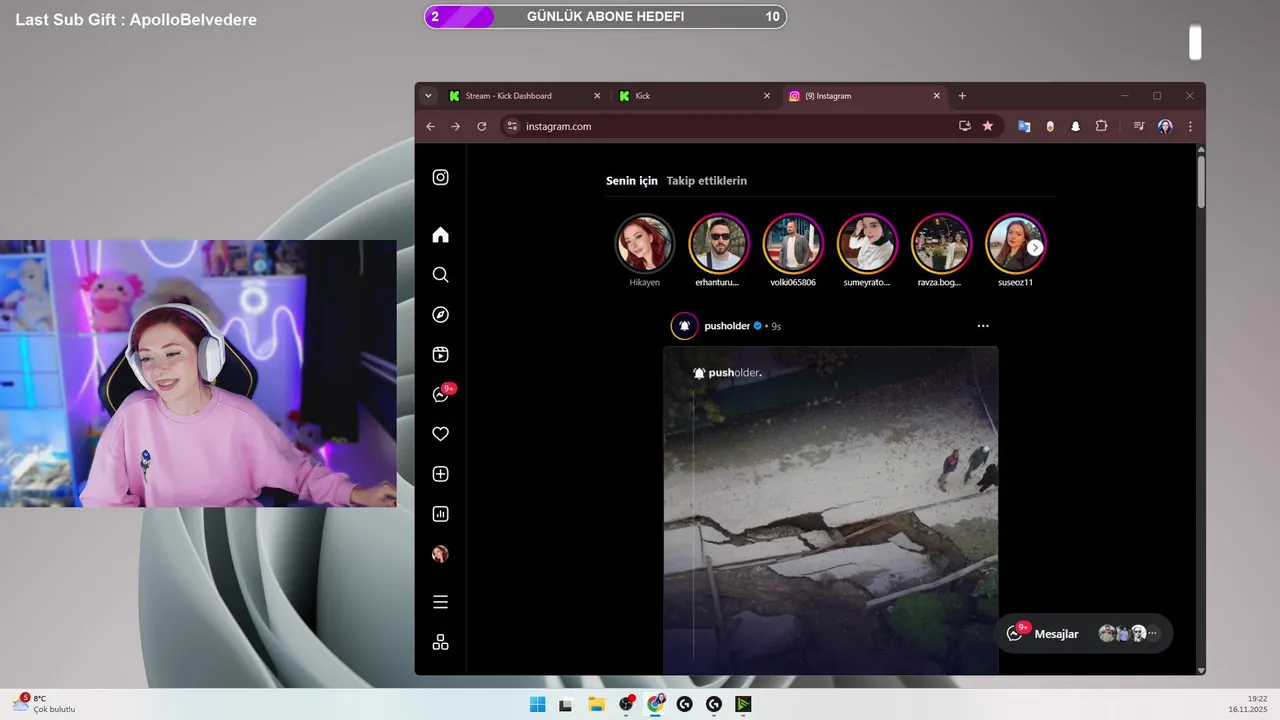Open Messenger with the 9+ badge in the sidebar
This screenshot has height=720, width=1280.
pos(442,393)
